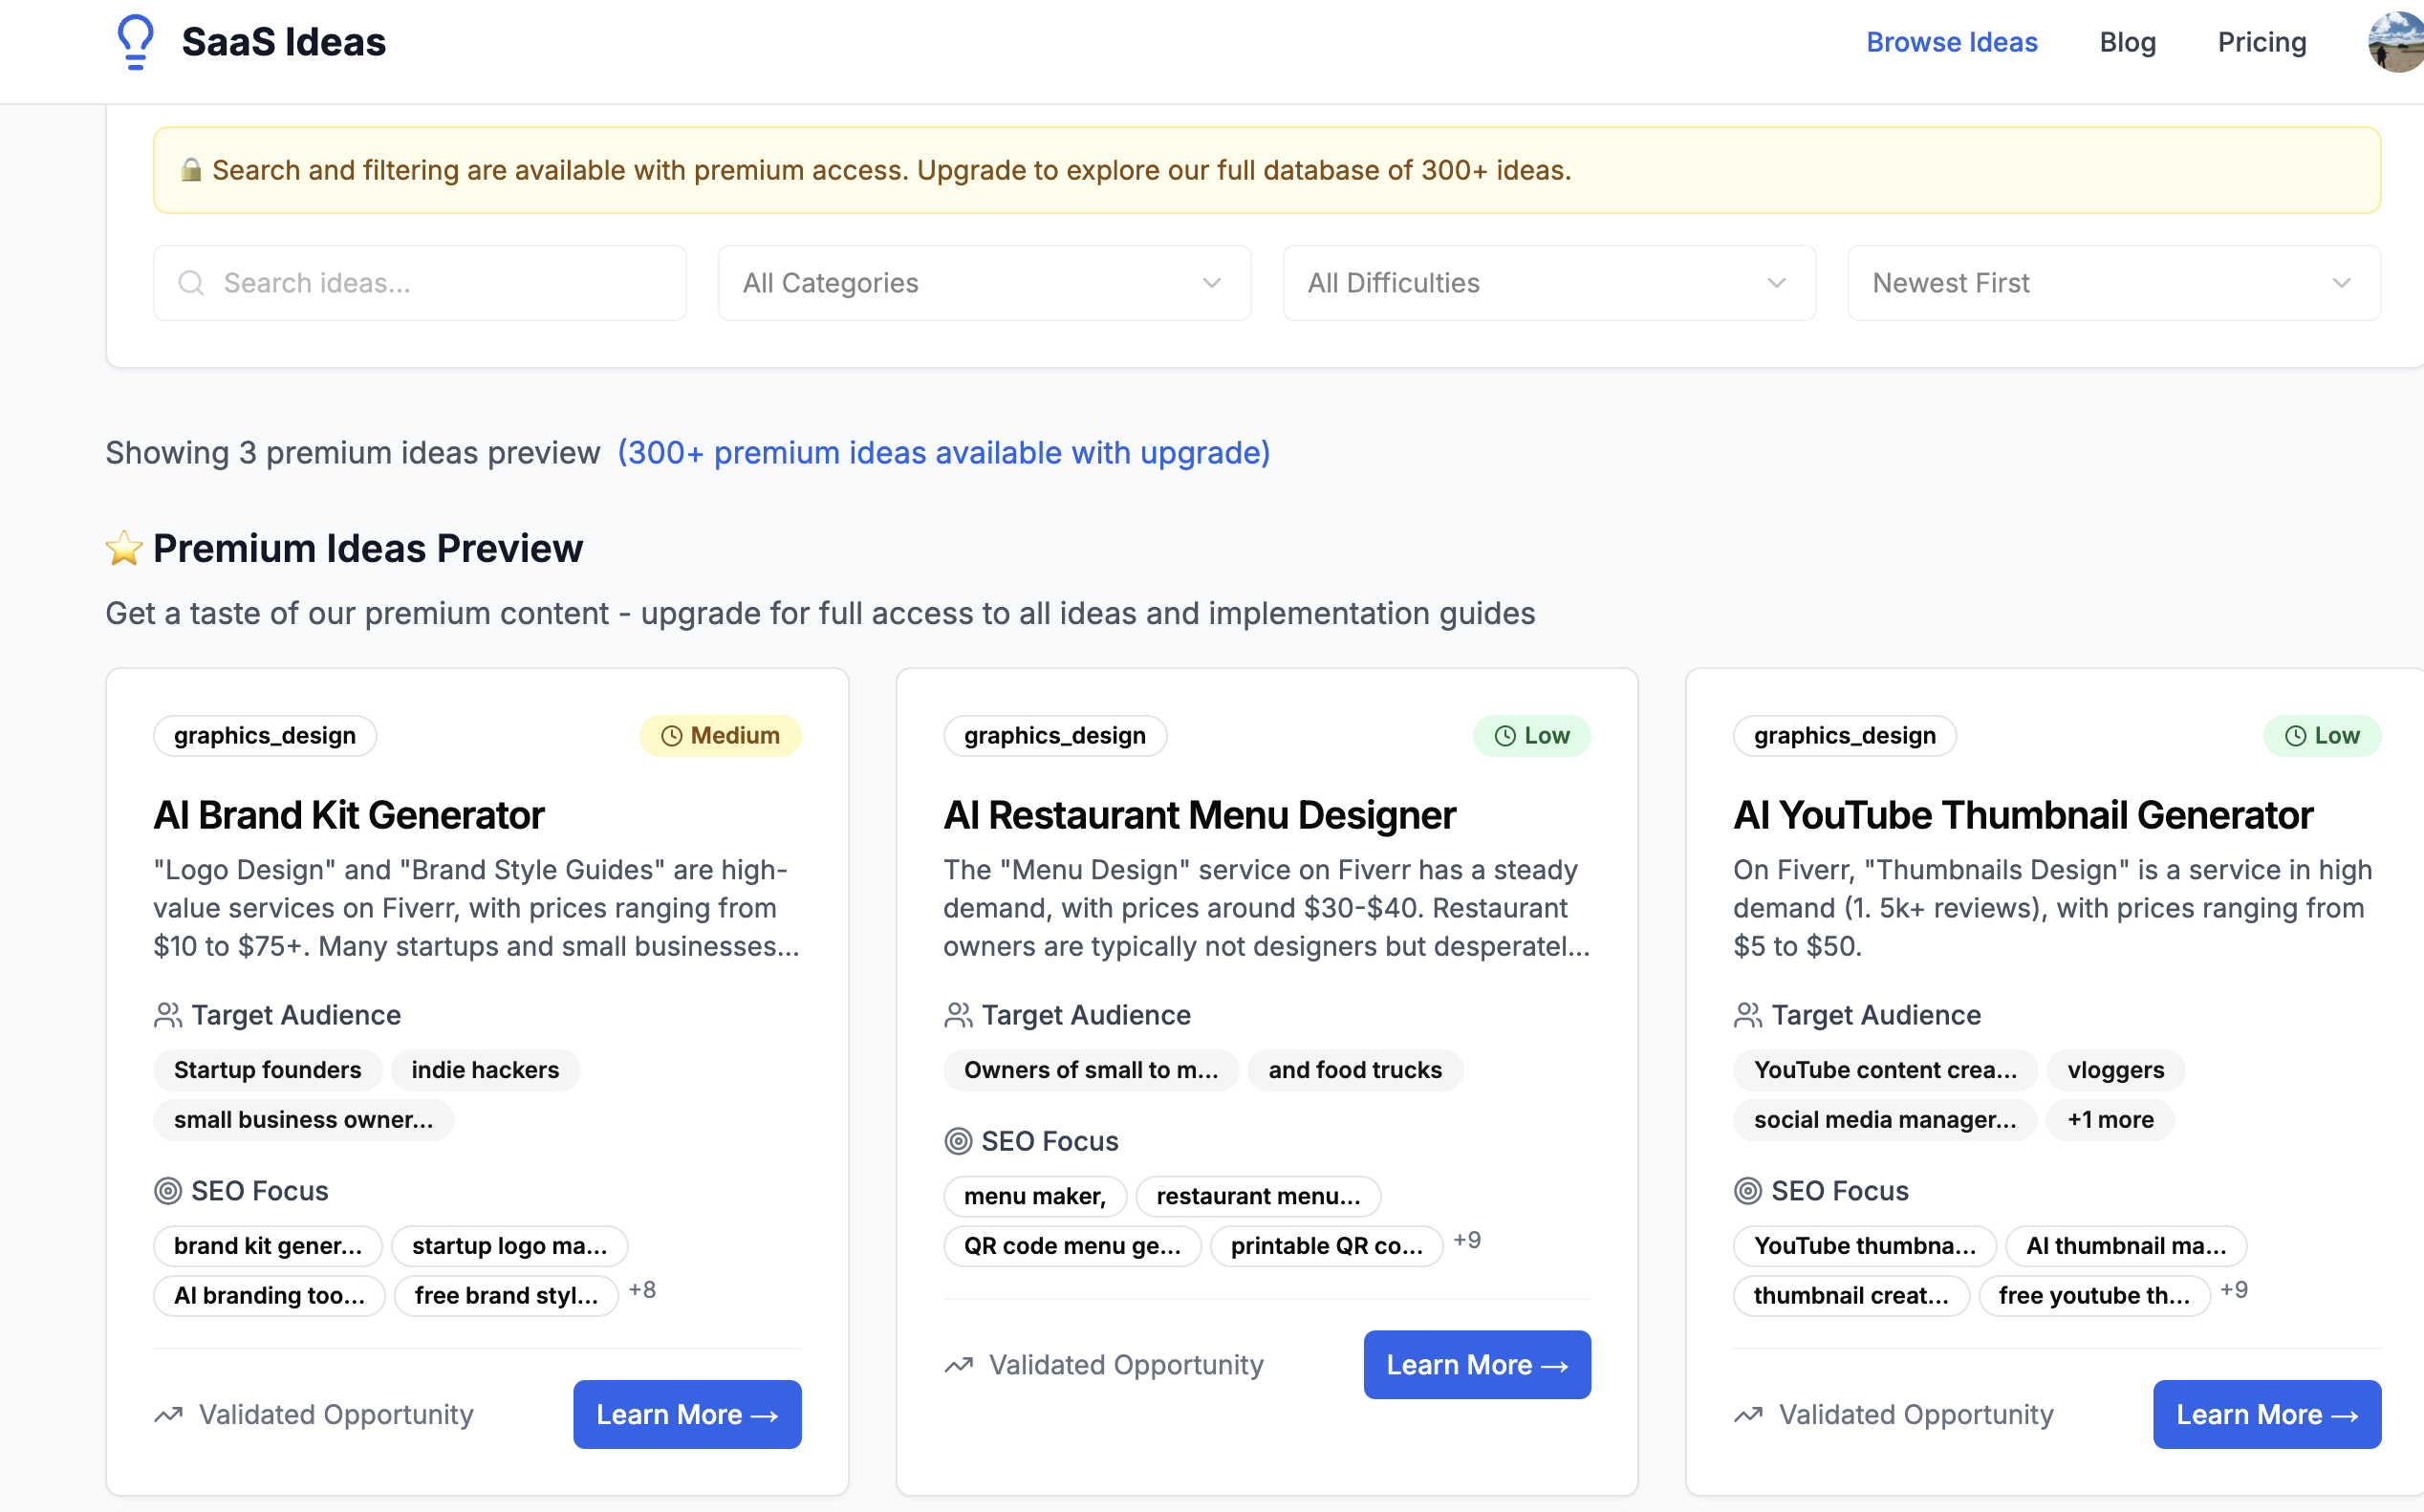The image size is (2424, 1512).
Task: Click the clock icon on the Medium badge
Action: pyautogui.click(x=671, y=735)
